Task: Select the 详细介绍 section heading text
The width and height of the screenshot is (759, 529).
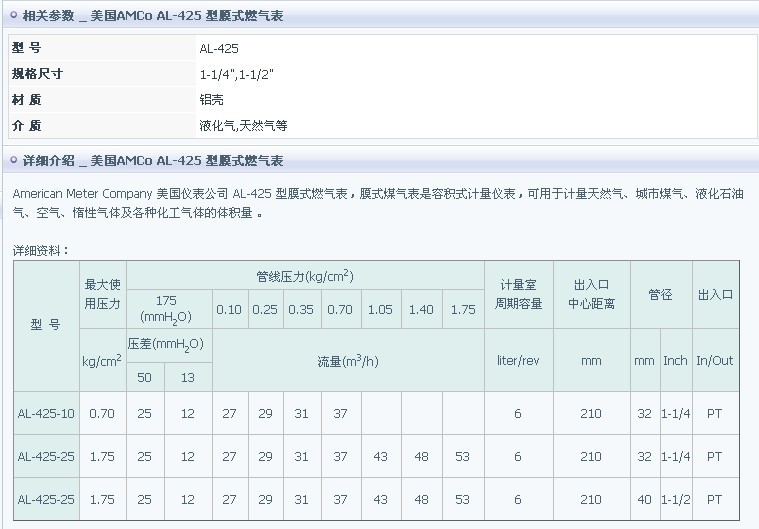Action: point(152,160)
